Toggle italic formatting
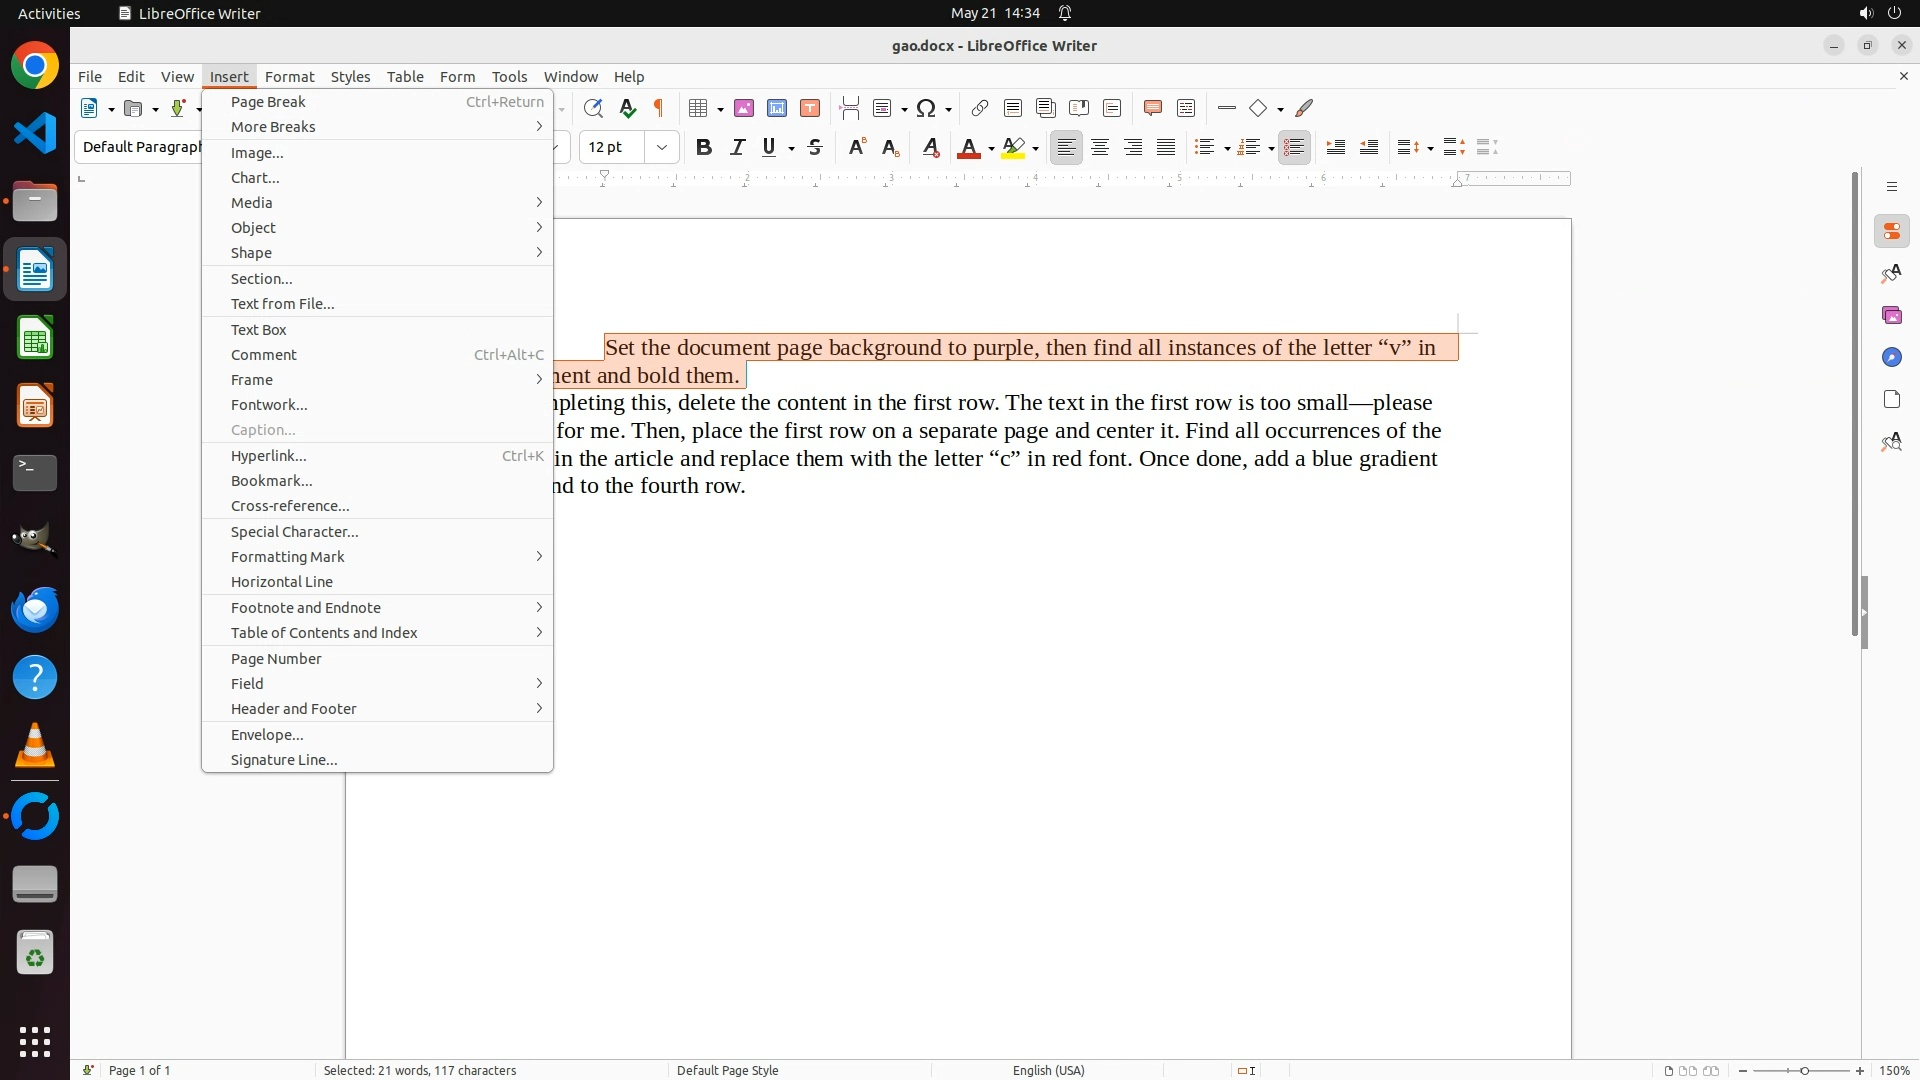This screenshot has width=1920, height=1080. (737, 147)
